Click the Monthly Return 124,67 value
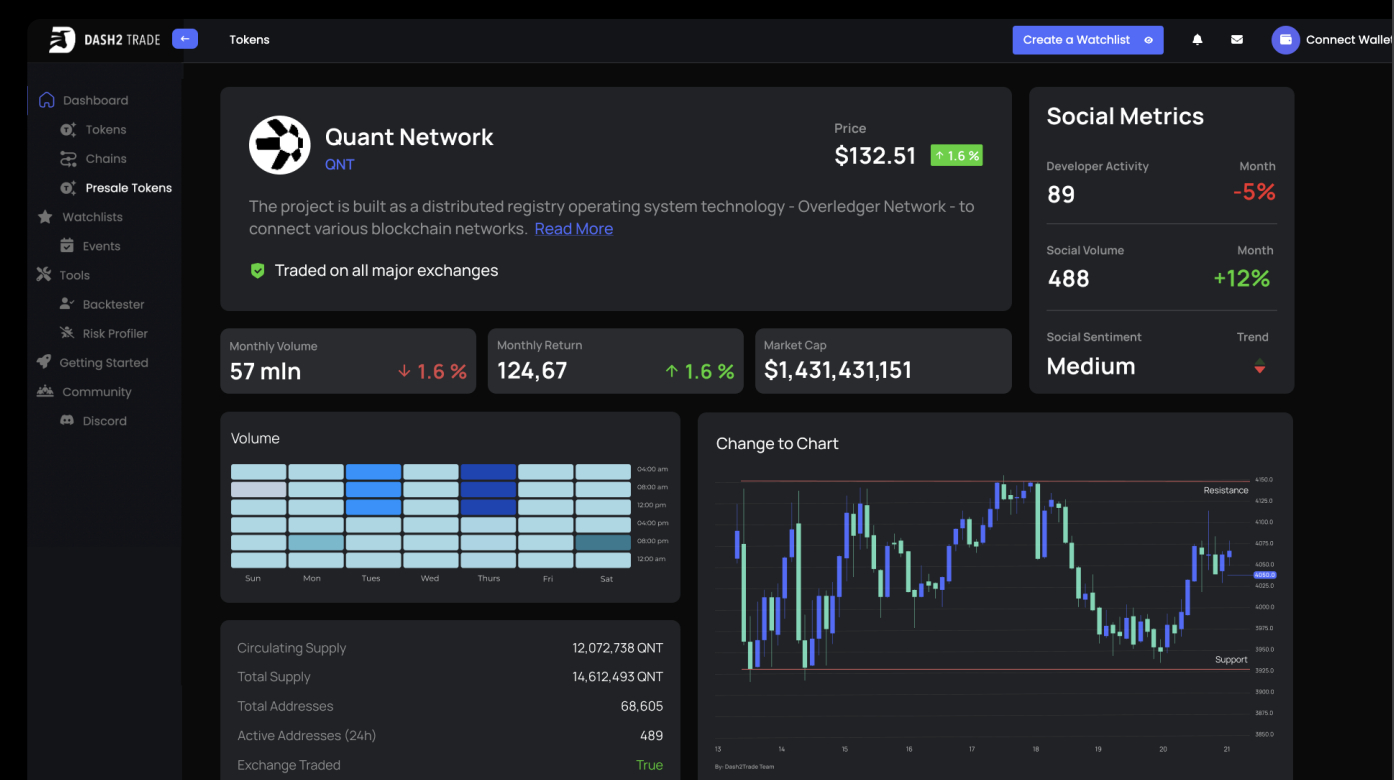Viewport: 1394px width, 780px height. [532, 372]
